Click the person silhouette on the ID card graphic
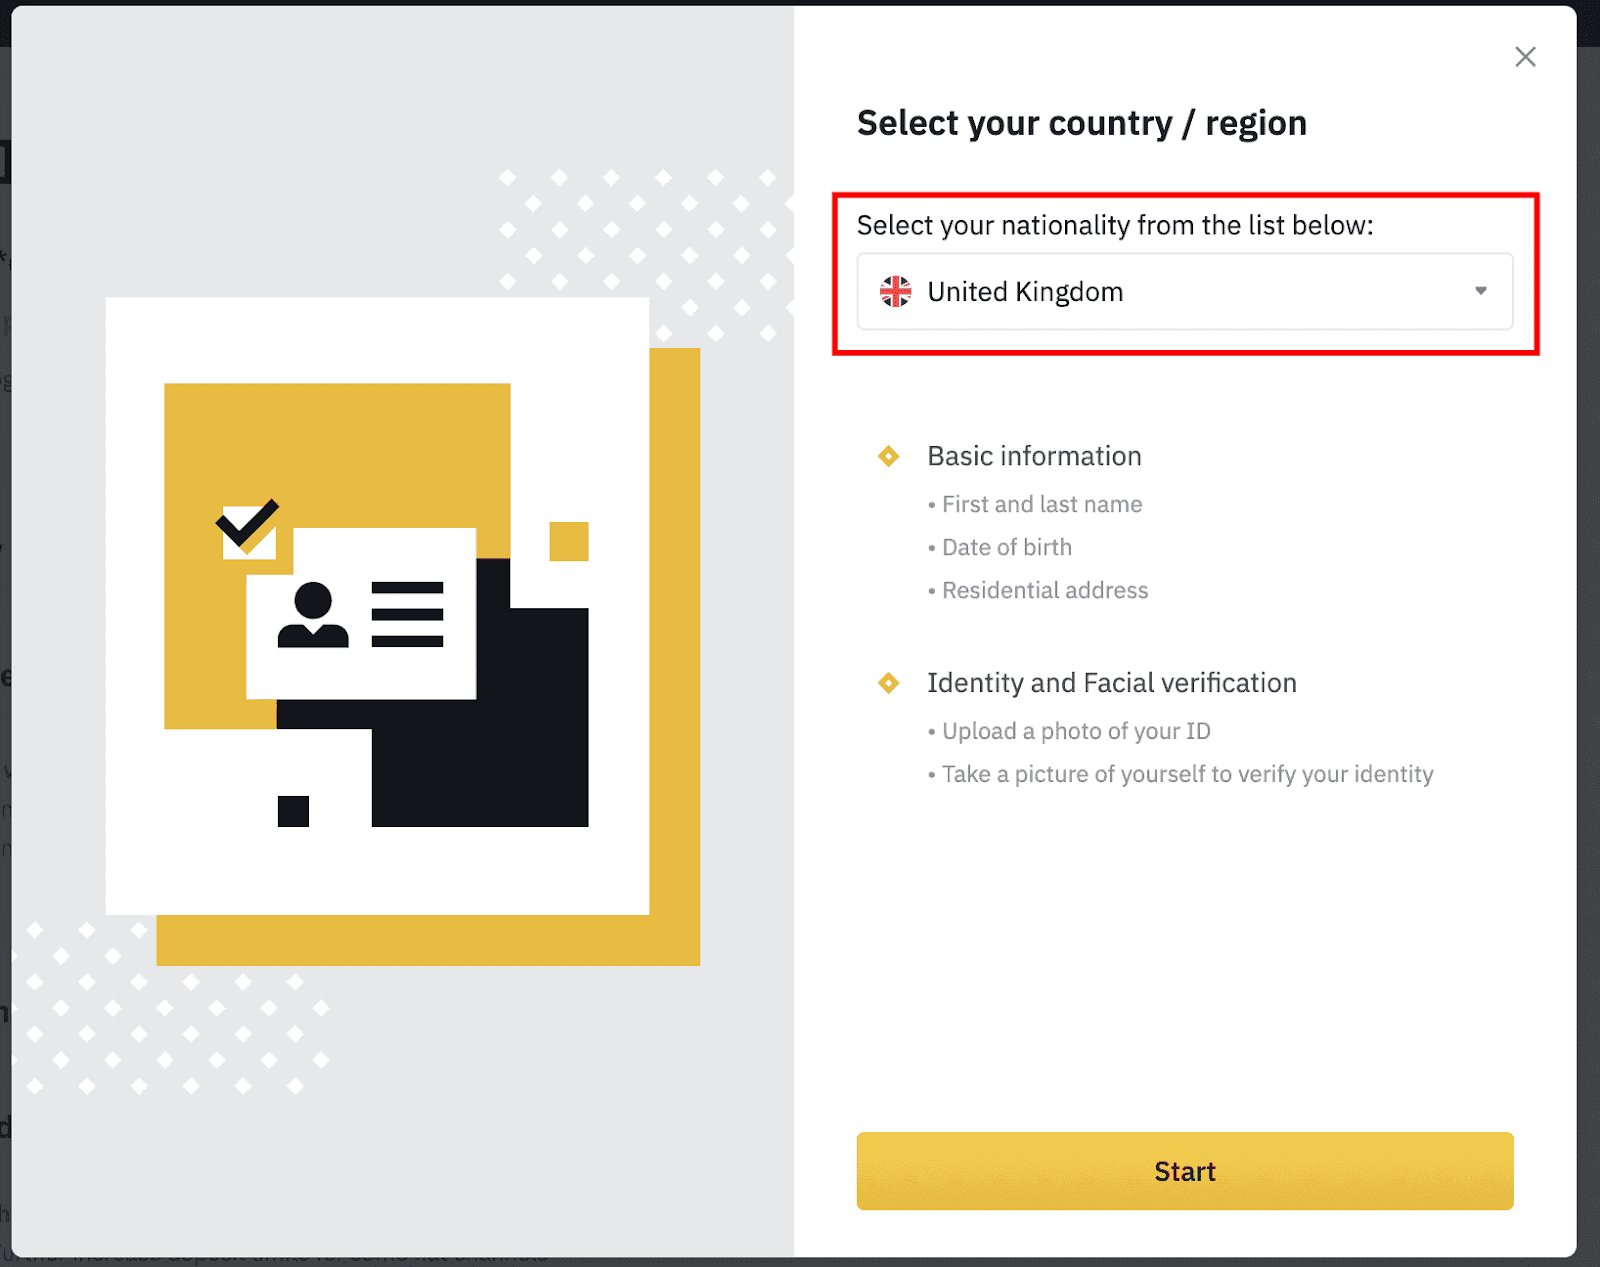The image size is (1600, 1267). click(x=312, y=614)
